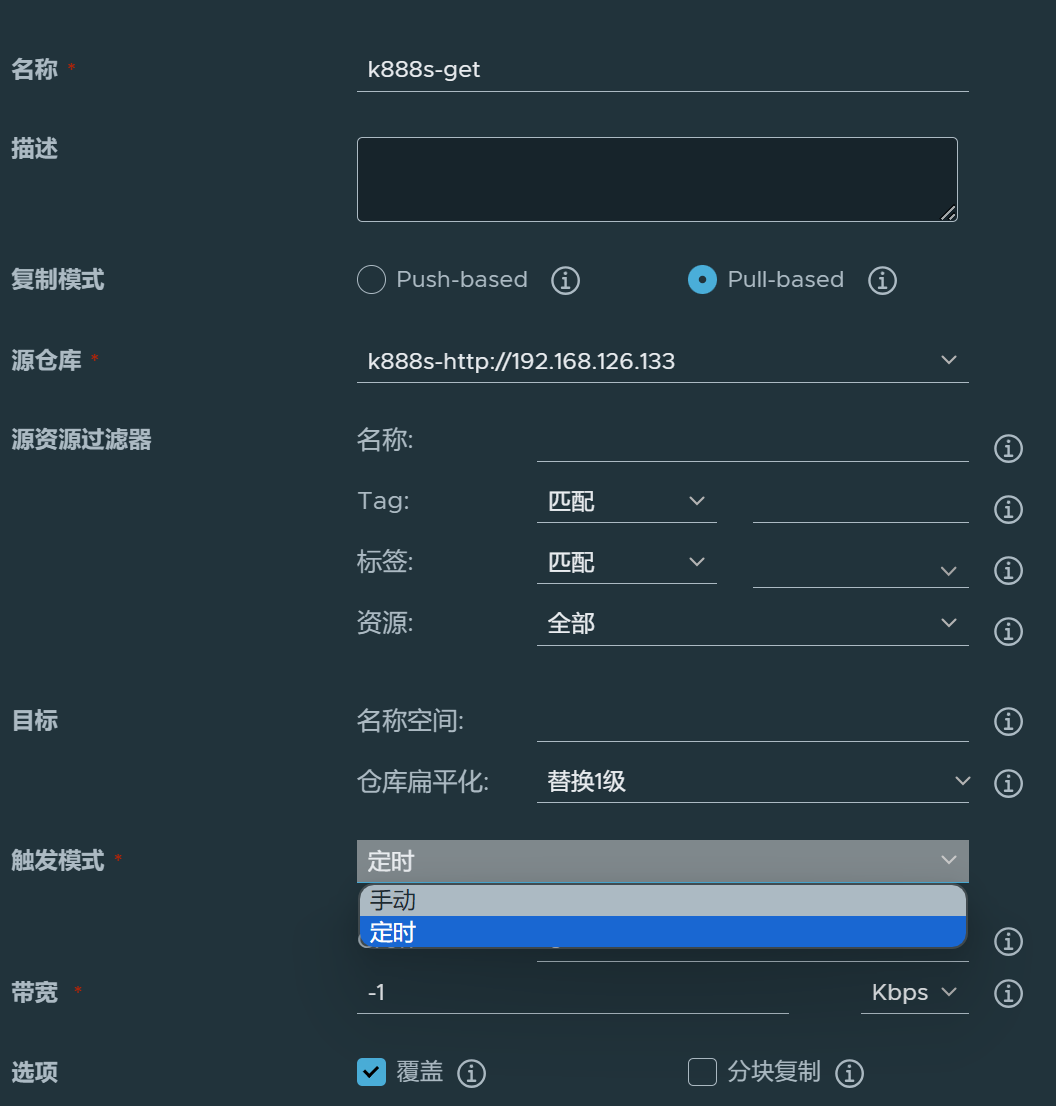Click info icon for the Tag filter
This screenshot has height=1106, width=1056.
coord(1008,510)
